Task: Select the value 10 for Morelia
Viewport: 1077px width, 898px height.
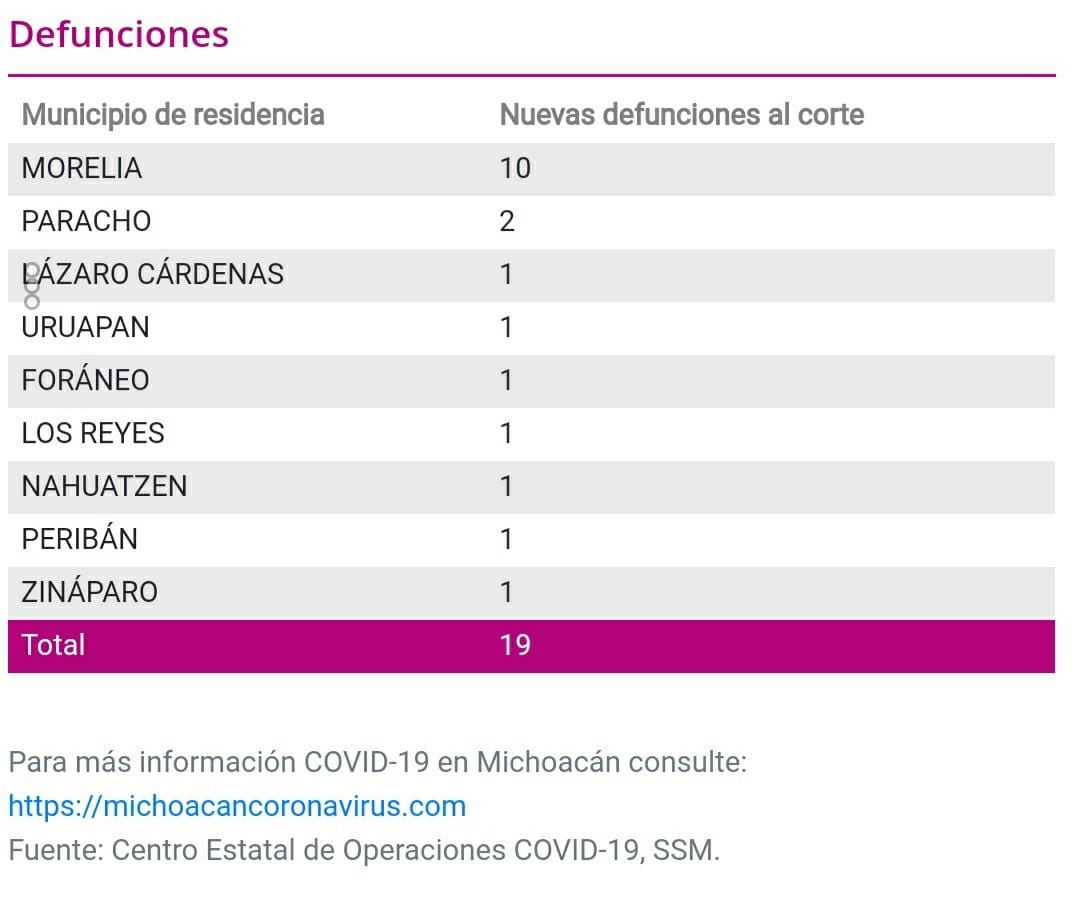Action: click(x=515, y=168)
